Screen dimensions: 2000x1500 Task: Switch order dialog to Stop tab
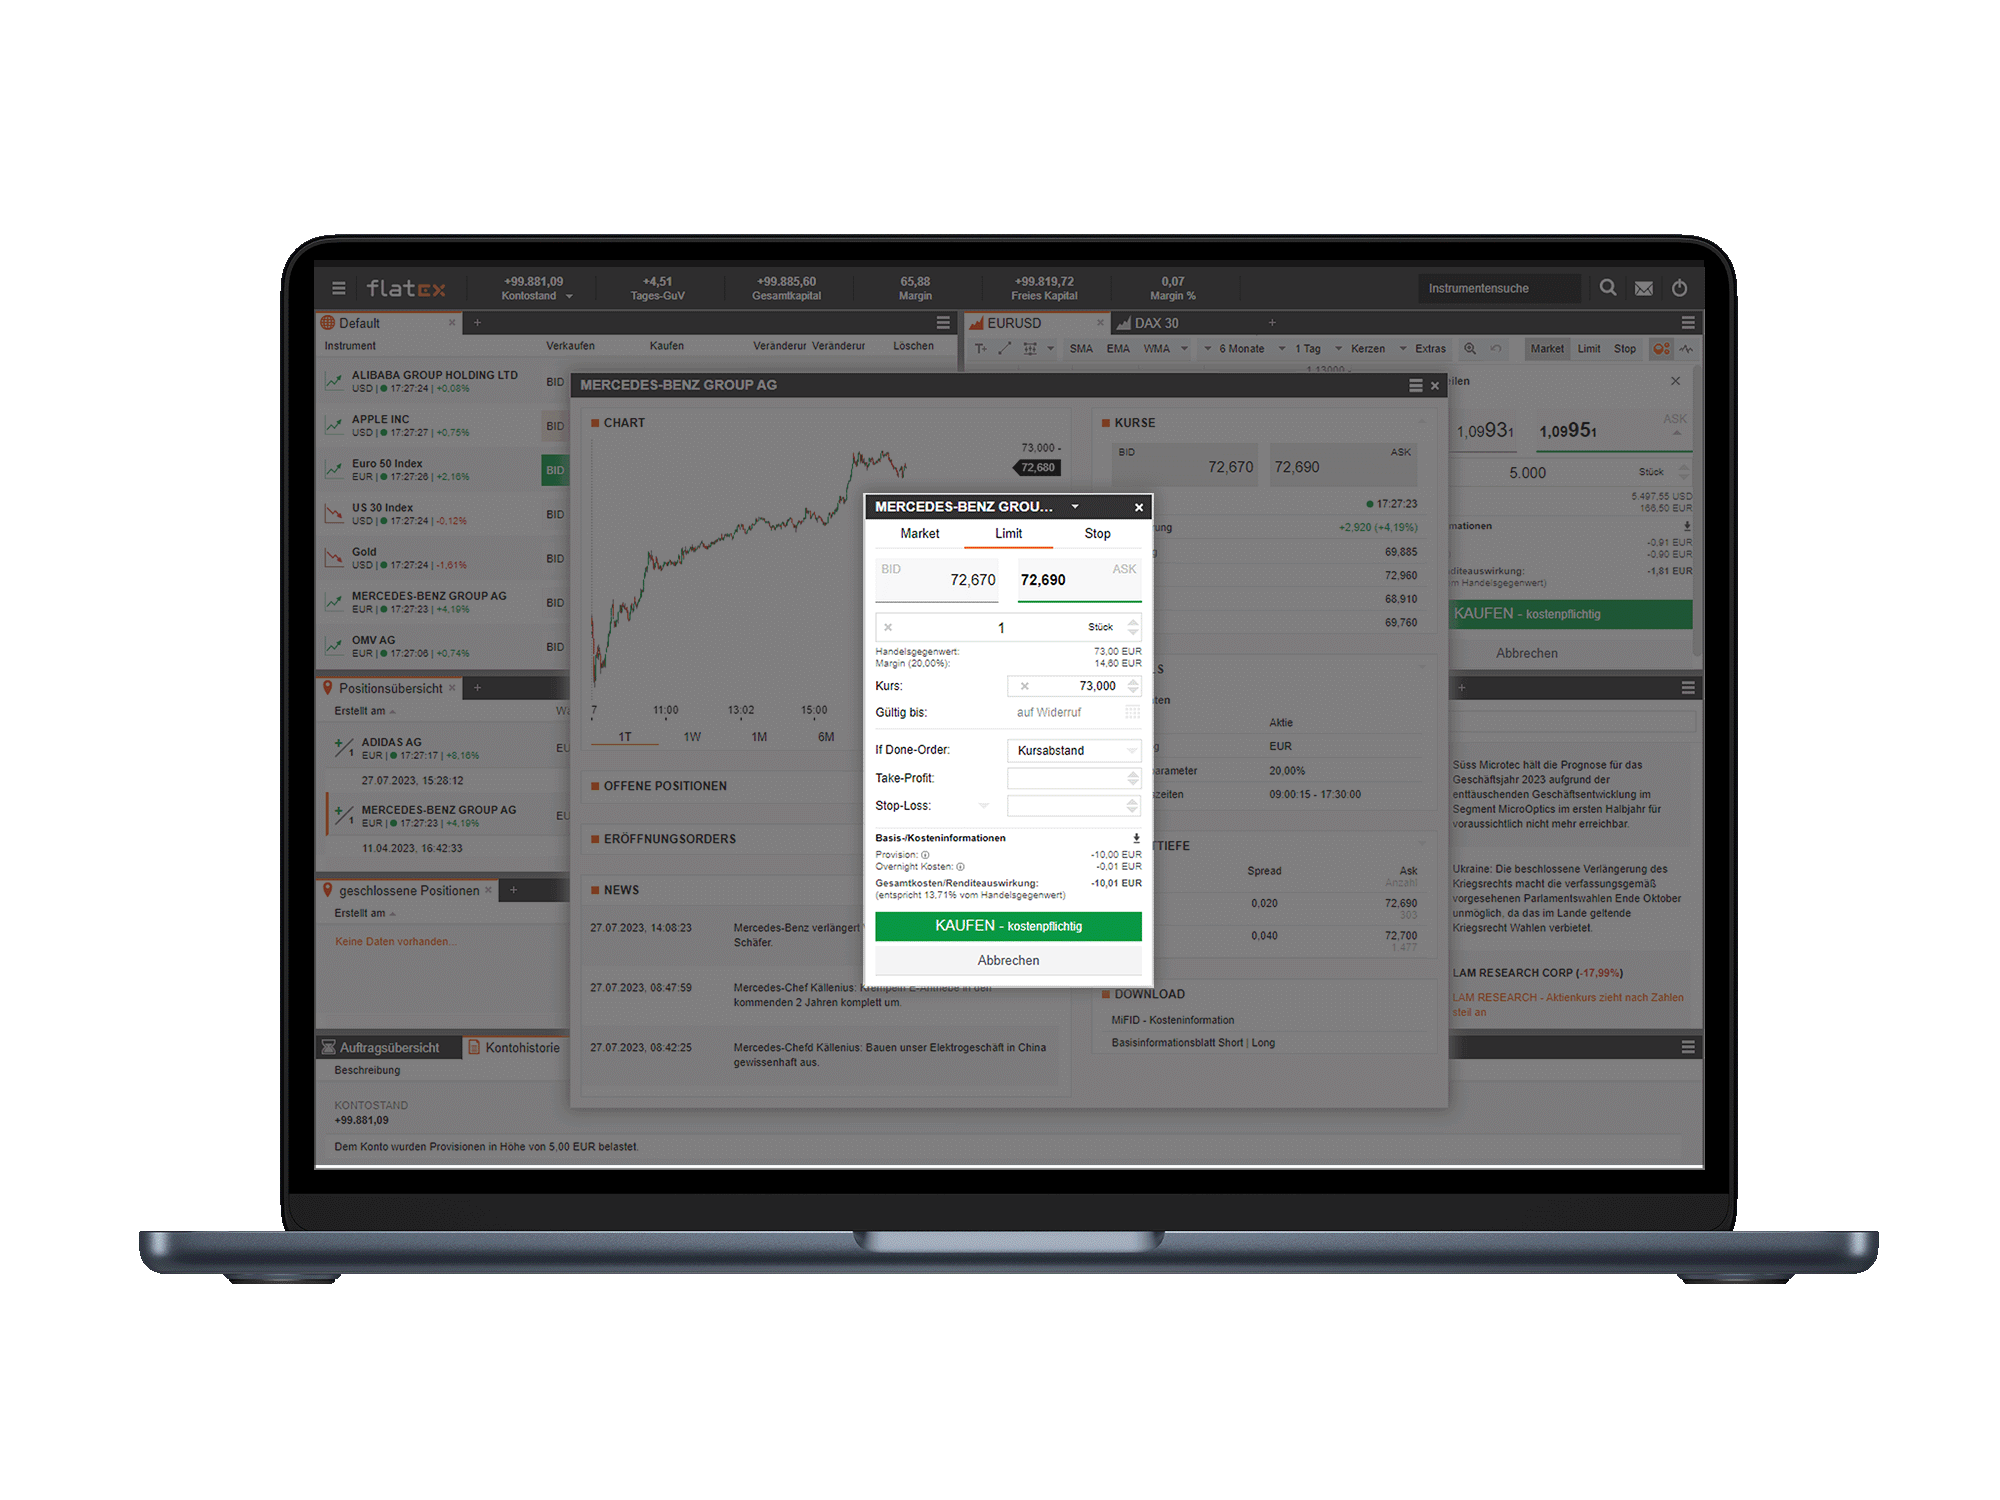click(x=1097, y=534)
